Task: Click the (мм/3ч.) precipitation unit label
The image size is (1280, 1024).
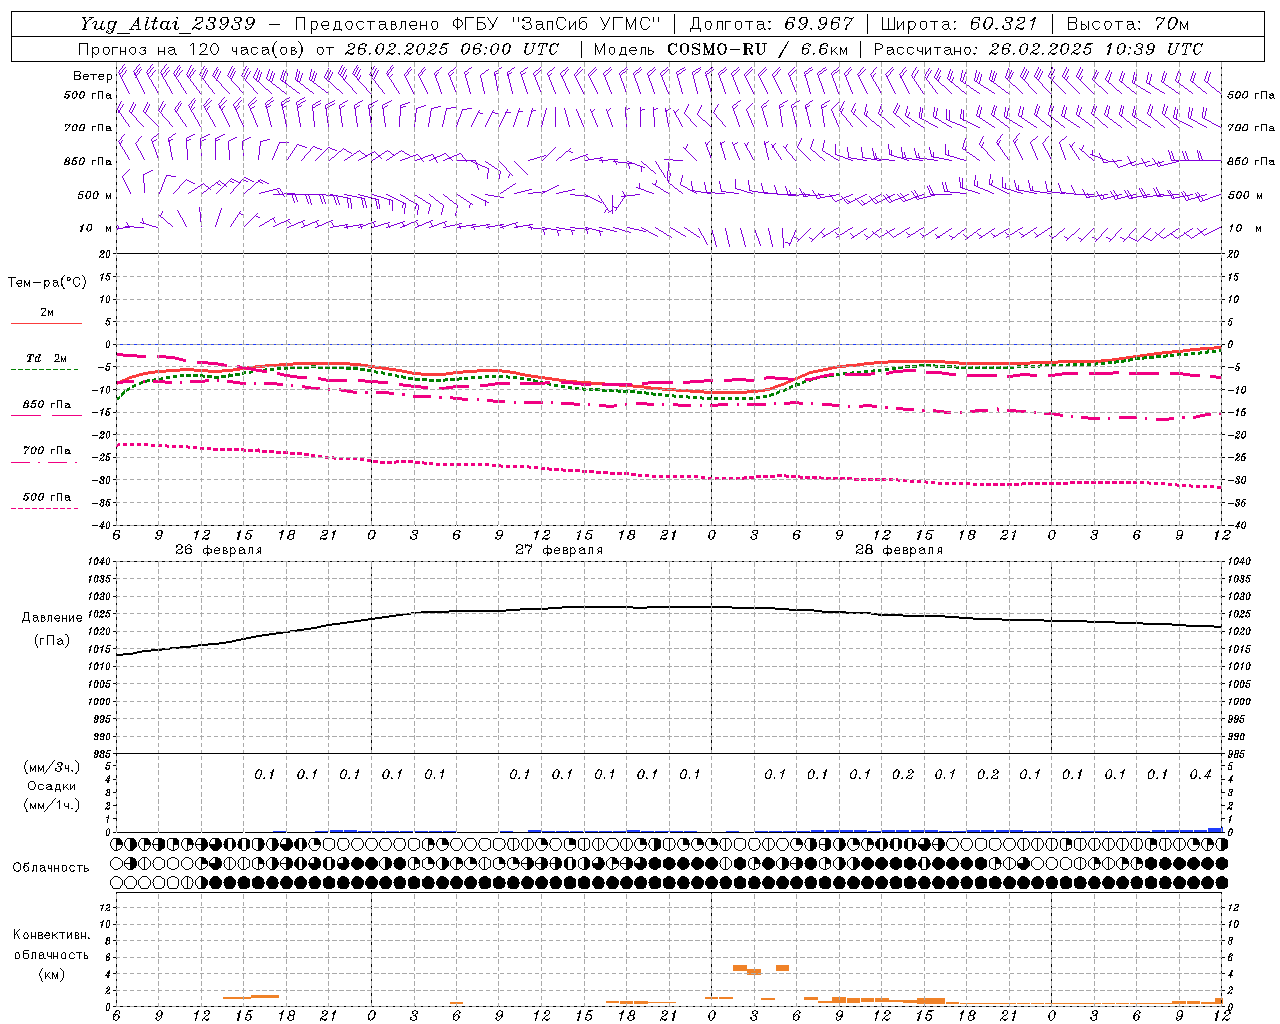Action: [52, 767]
